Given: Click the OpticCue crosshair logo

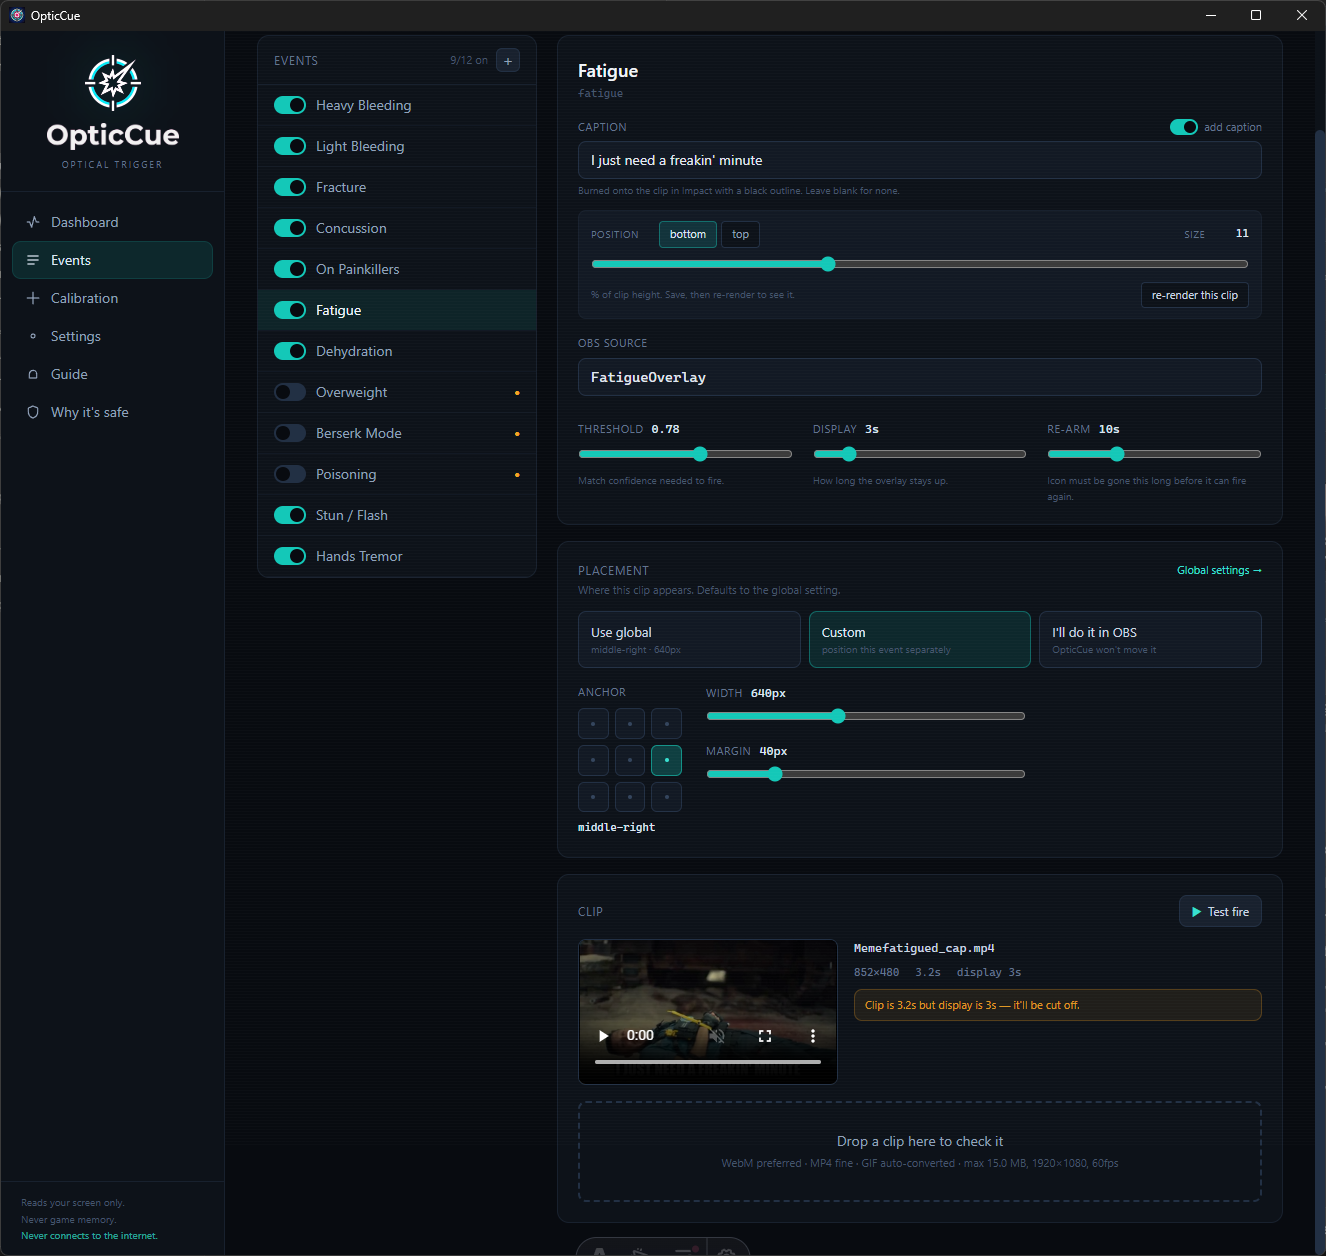Looking at the screenshot, I should click(x=113, y=83).
